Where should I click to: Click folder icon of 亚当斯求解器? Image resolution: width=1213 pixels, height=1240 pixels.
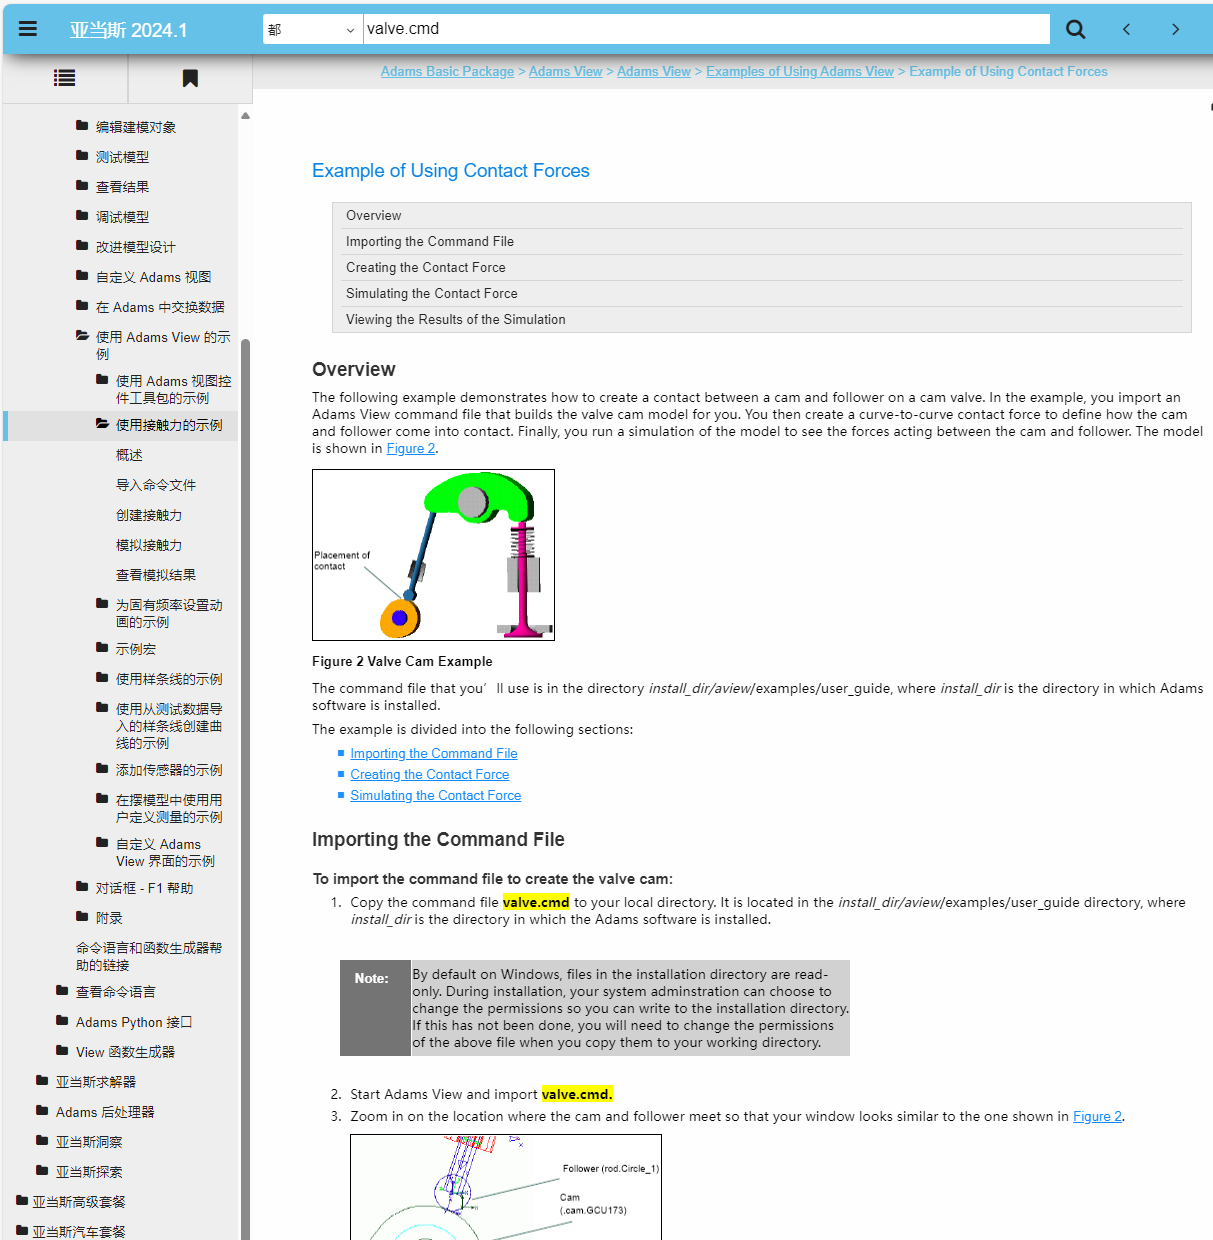pos(42,1081)
